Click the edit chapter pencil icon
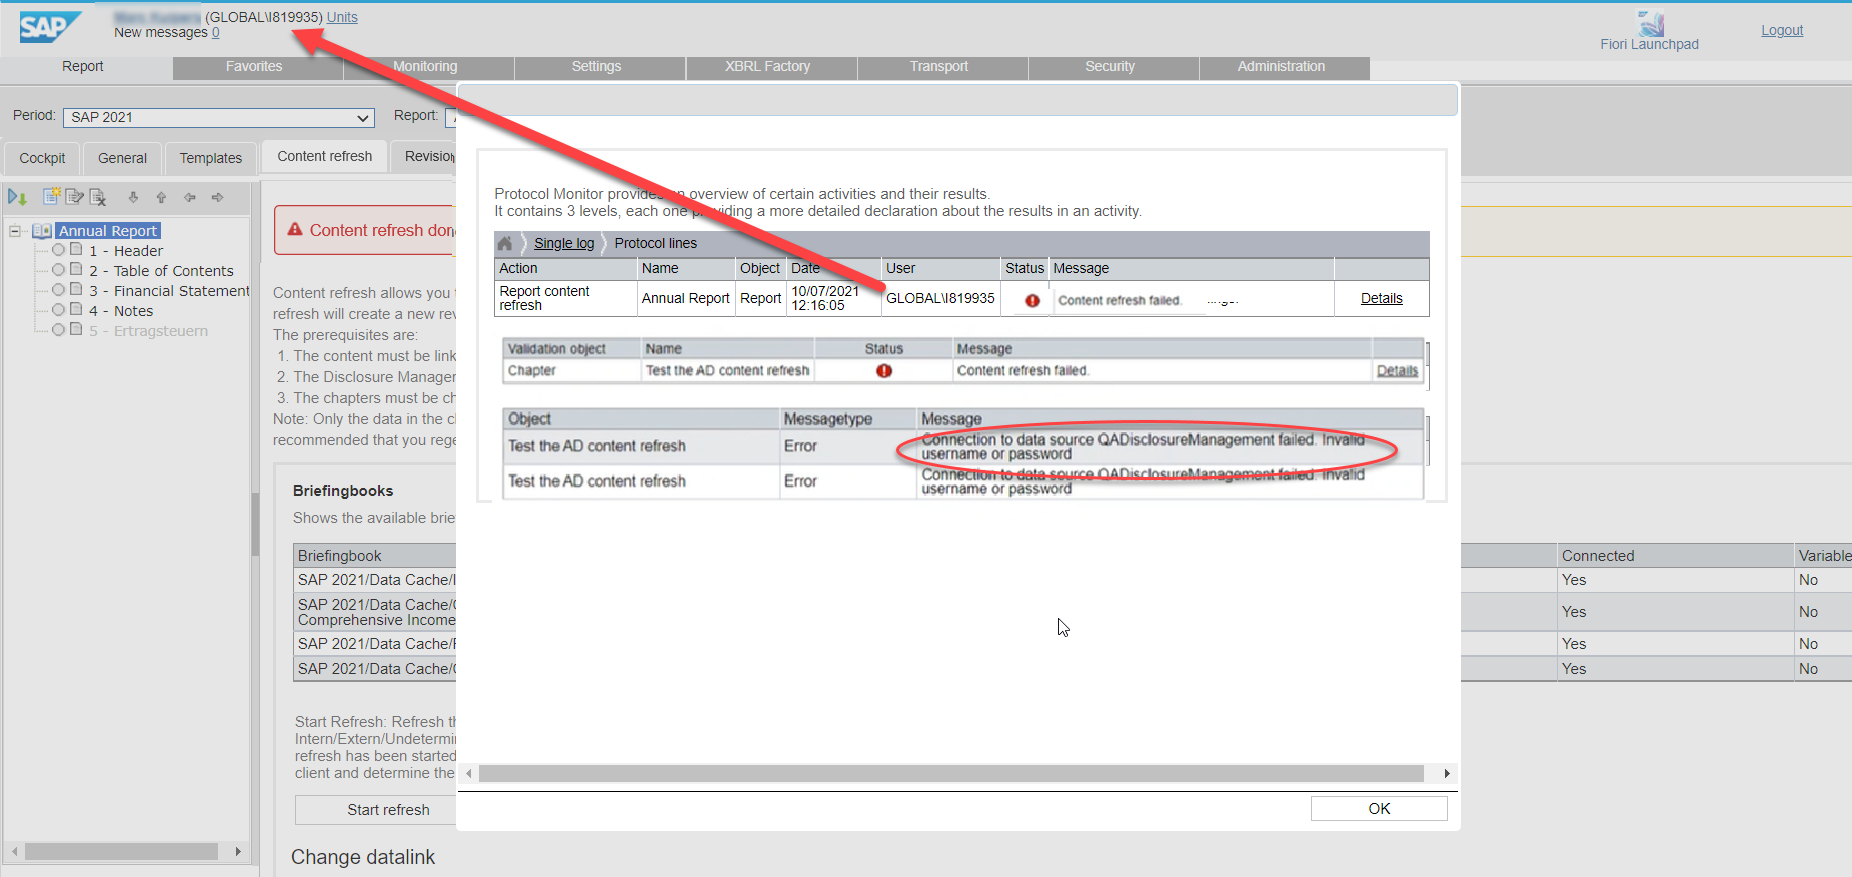 pos(75,196)
